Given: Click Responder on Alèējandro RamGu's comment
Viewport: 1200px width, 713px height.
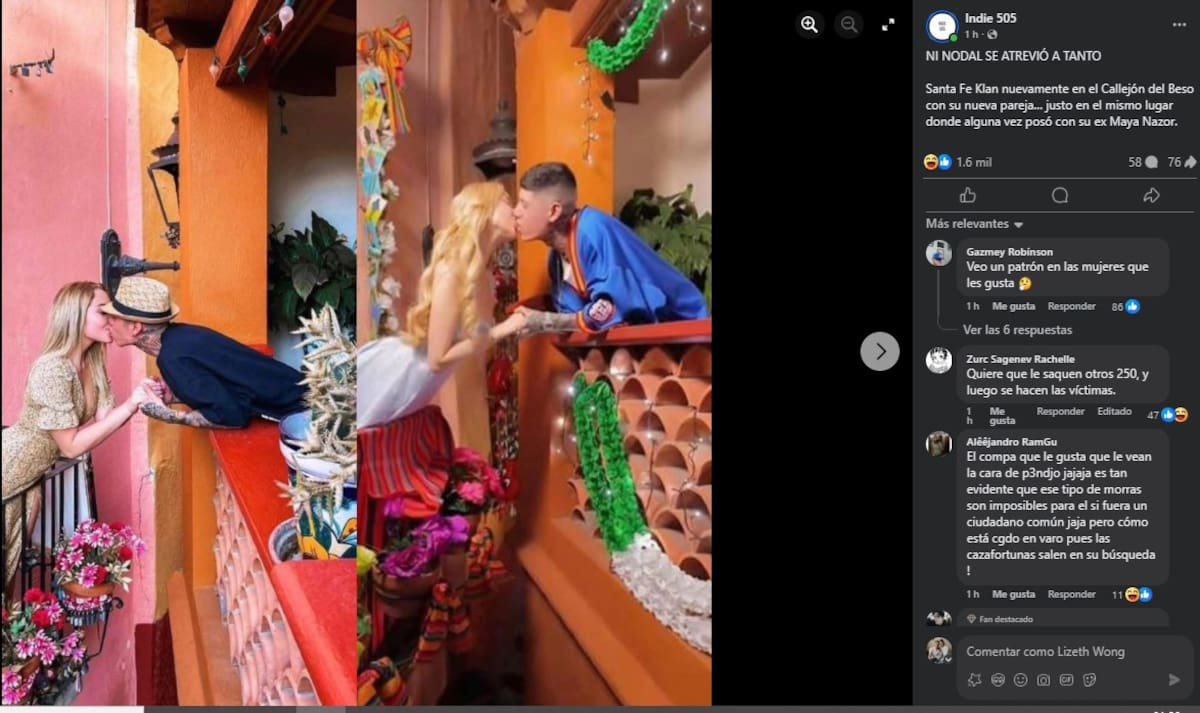Looking at the screenshot, I should point(1071,594).
